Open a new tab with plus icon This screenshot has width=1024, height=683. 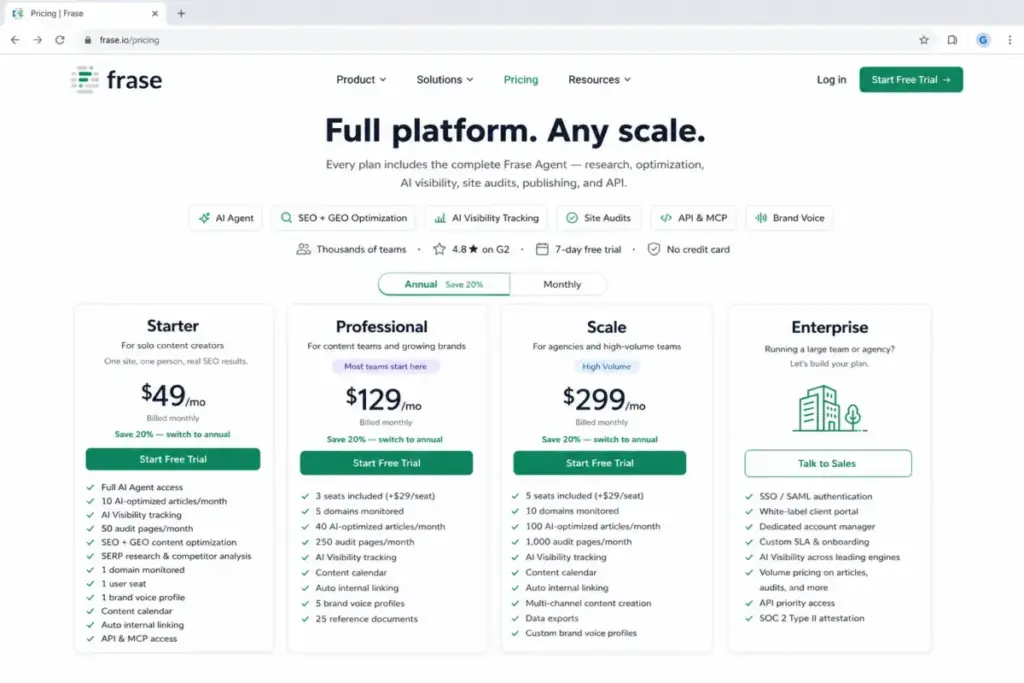click(182, 13)
